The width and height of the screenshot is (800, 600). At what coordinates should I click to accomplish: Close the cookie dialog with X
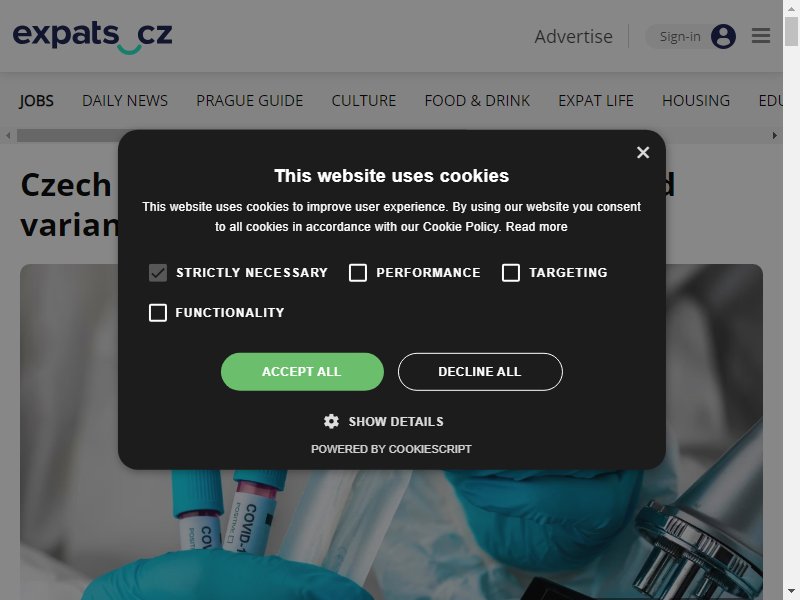[643, 153]
